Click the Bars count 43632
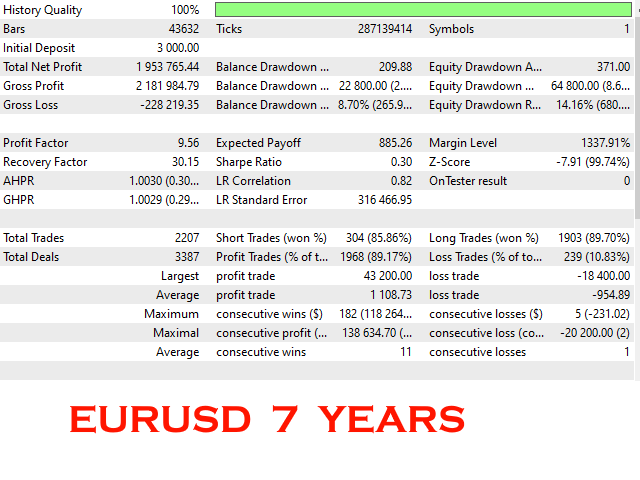This screenshot has width=640, height=480. point(180,29)
